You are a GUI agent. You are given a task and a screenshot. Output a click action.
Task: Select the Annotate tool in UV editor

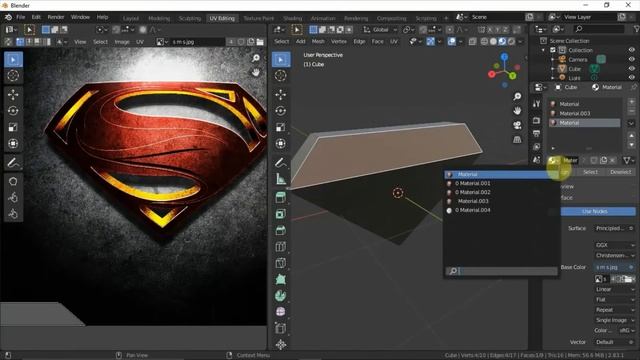[x=13, y=163]
